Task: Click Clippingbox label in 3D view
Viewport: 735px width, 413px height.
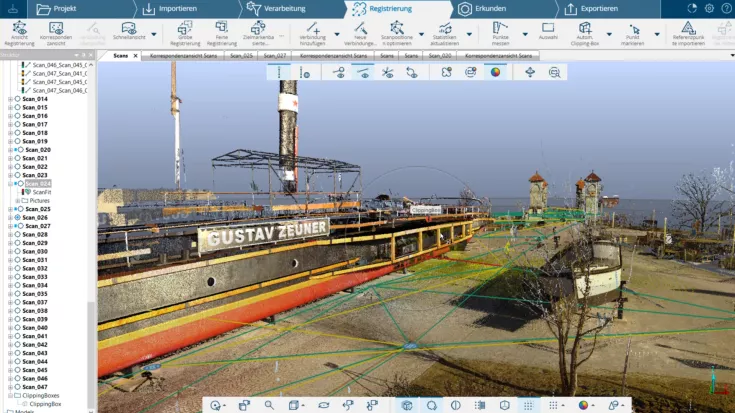Action: (x=426, y=210)
